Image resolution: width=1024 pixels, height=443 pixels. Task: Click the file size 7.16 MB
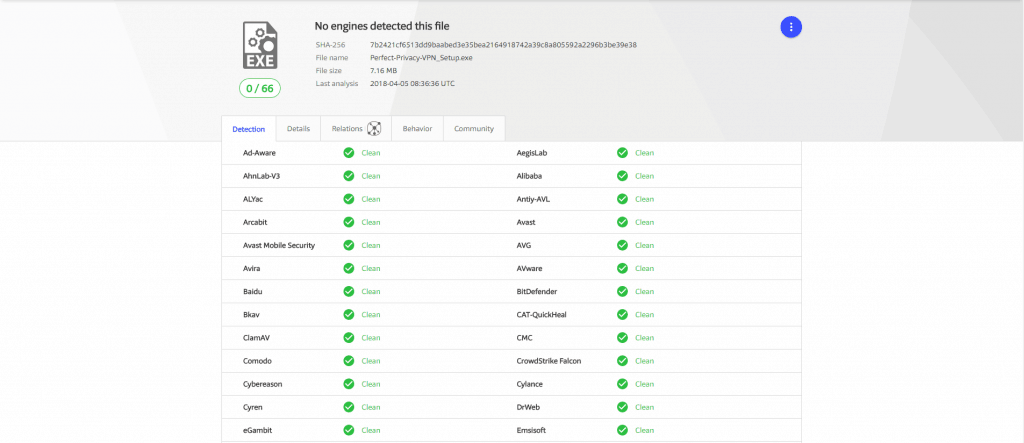click(x=383, y=71)
